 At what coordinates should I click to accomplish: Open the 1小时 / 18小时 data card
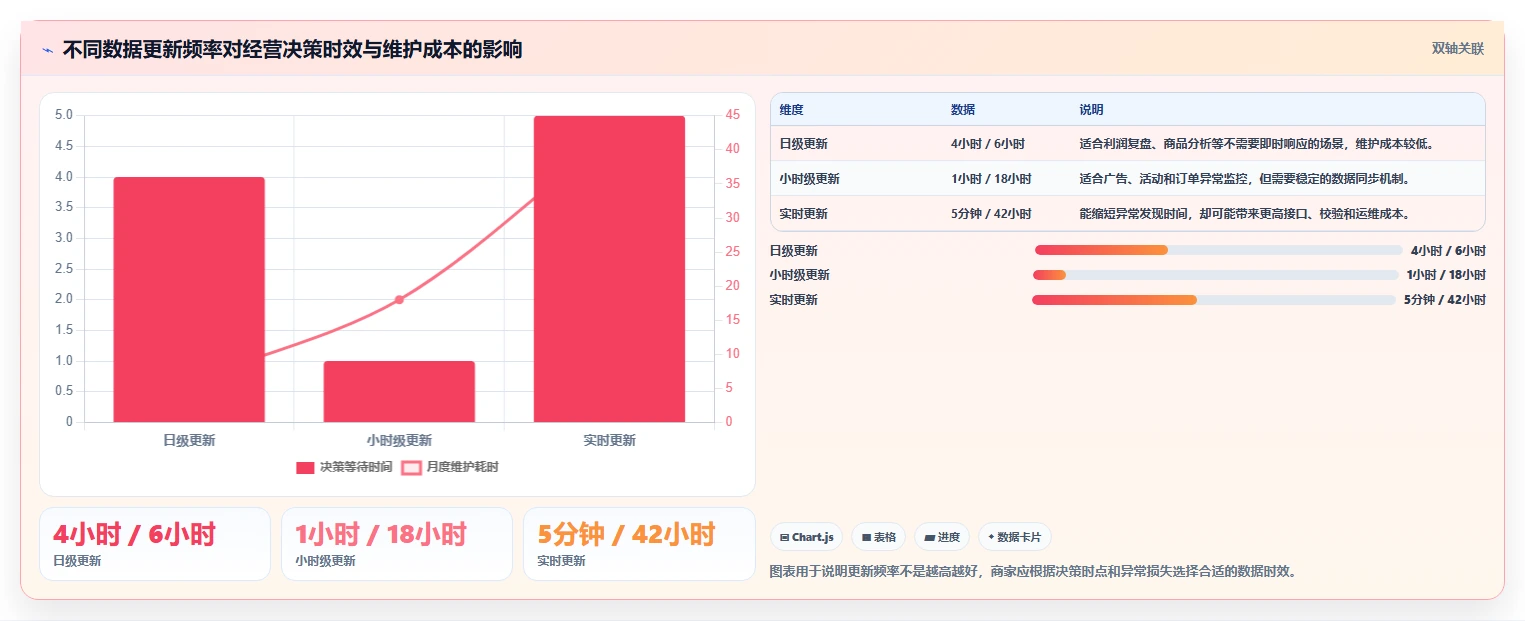point(397,544)
